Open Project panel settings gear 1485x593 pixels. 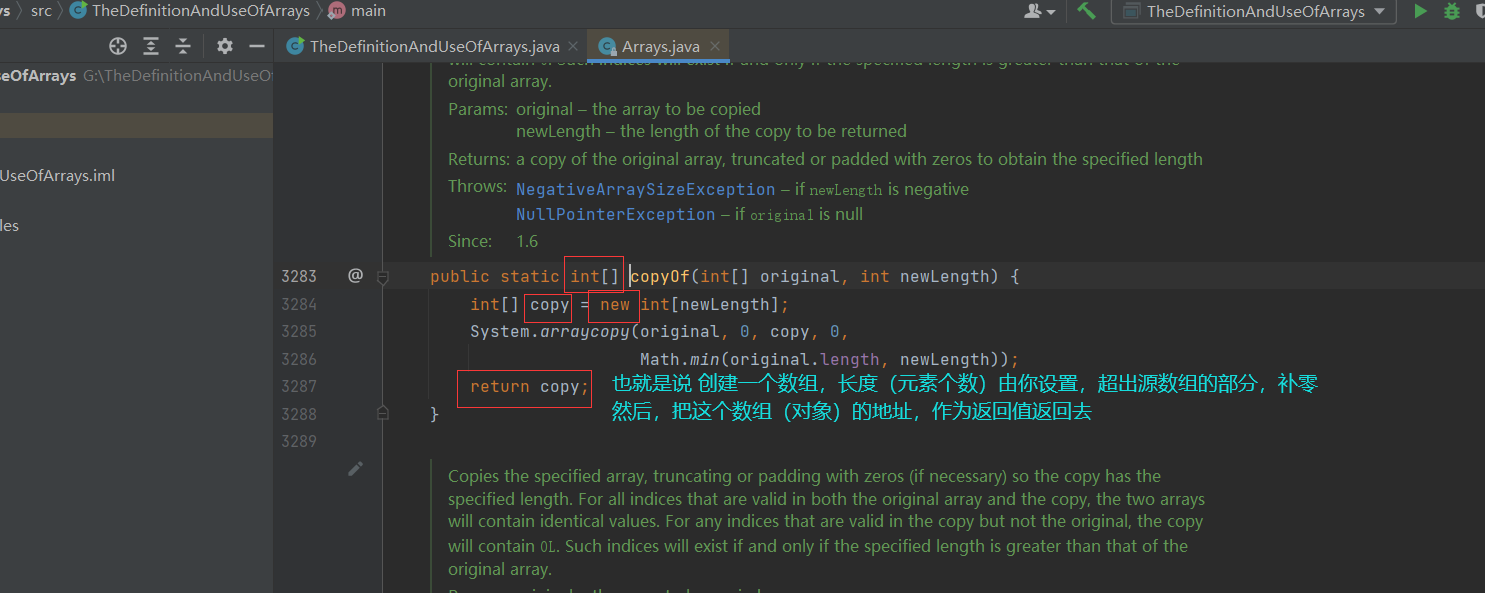pos(224,46)
